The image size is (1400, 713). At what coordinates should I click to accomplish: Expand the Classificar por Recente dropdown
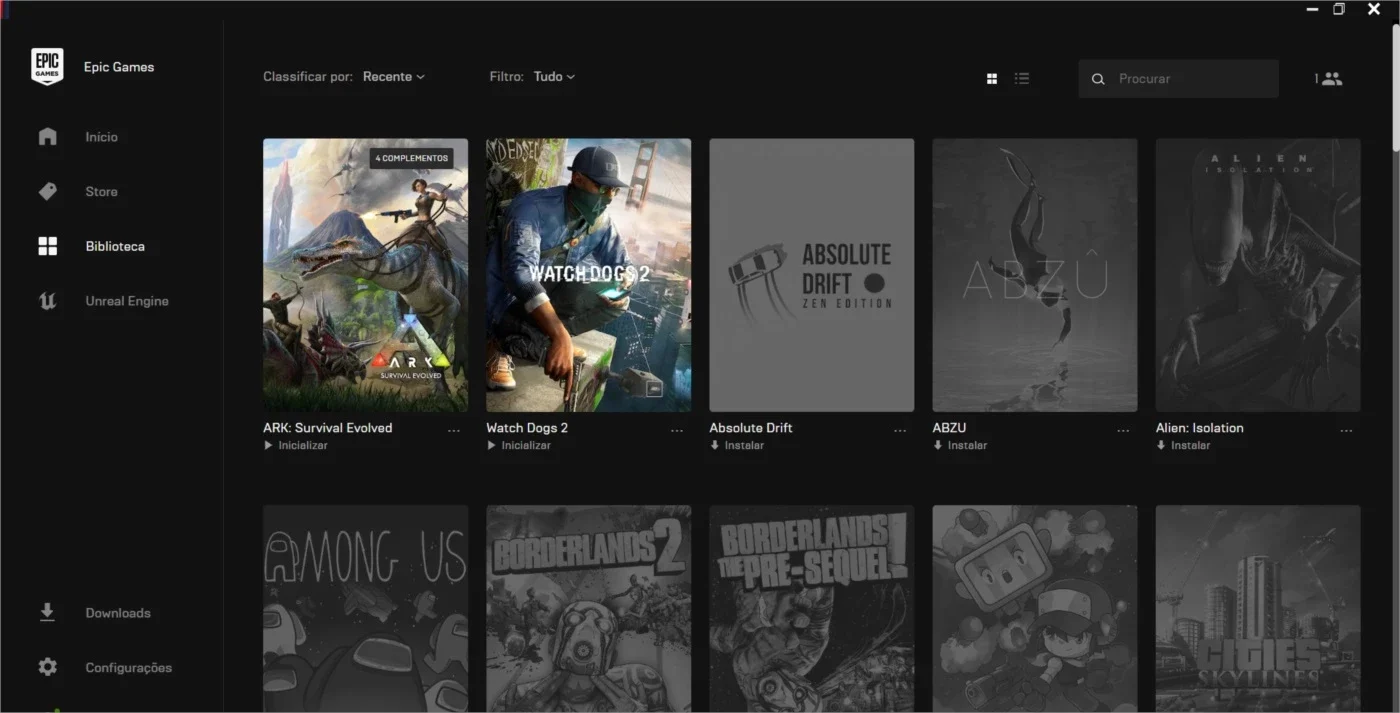click(x=394, y=77)
